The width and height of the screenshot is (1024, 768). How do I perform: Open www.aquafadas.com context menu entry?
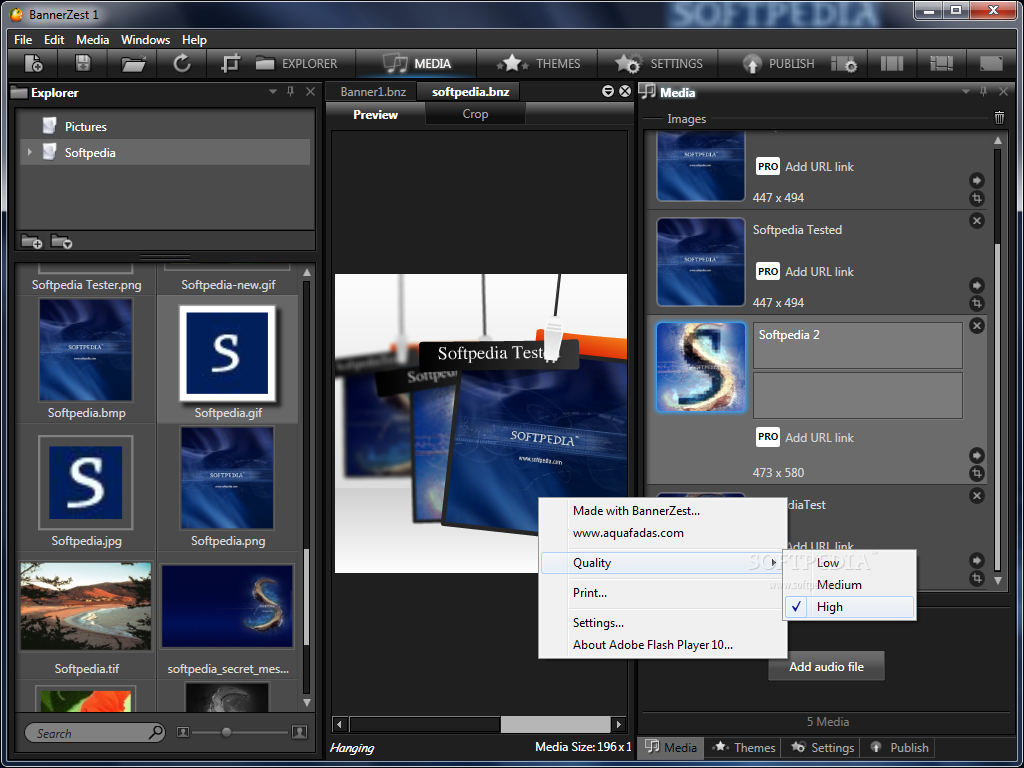click(x=662, y=533)
